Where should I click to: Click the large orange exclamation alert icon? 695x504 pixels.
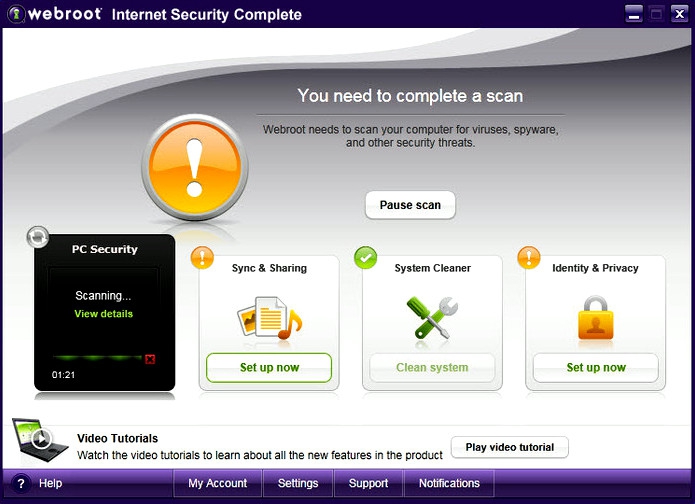tap(195, 167)
